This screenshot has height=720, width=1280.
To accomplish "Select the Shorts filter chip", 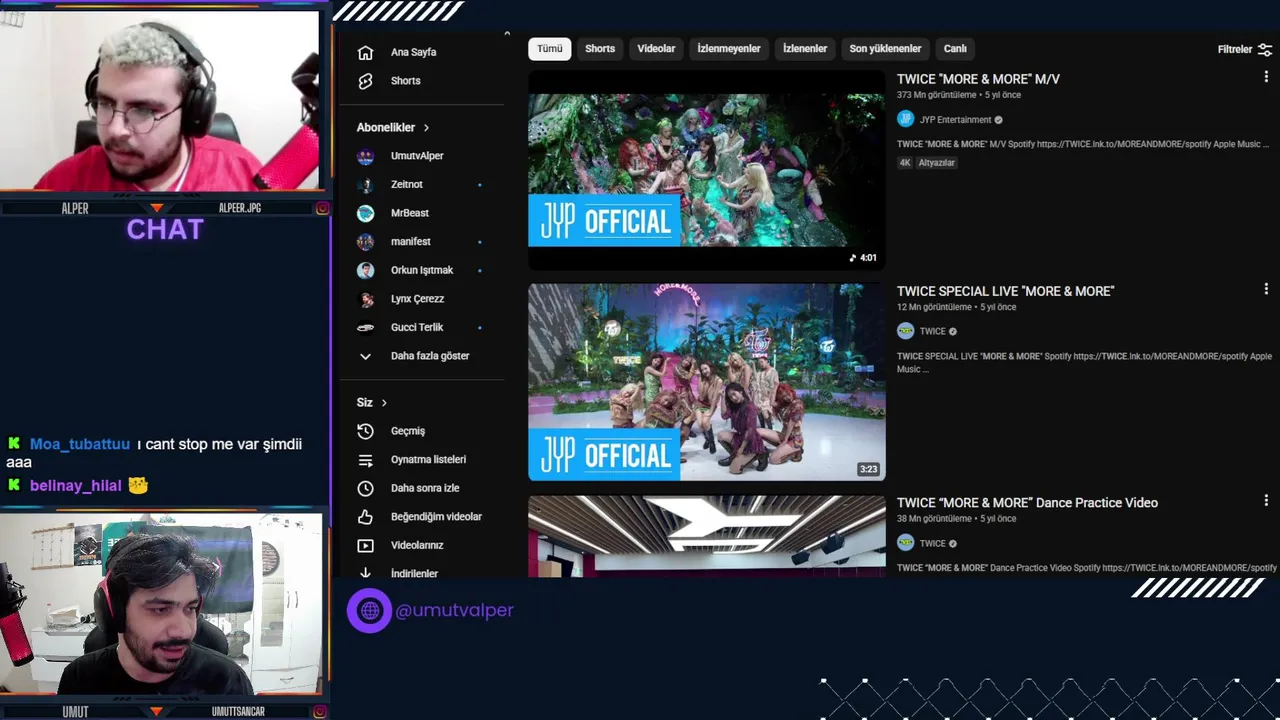I will 600,49.
